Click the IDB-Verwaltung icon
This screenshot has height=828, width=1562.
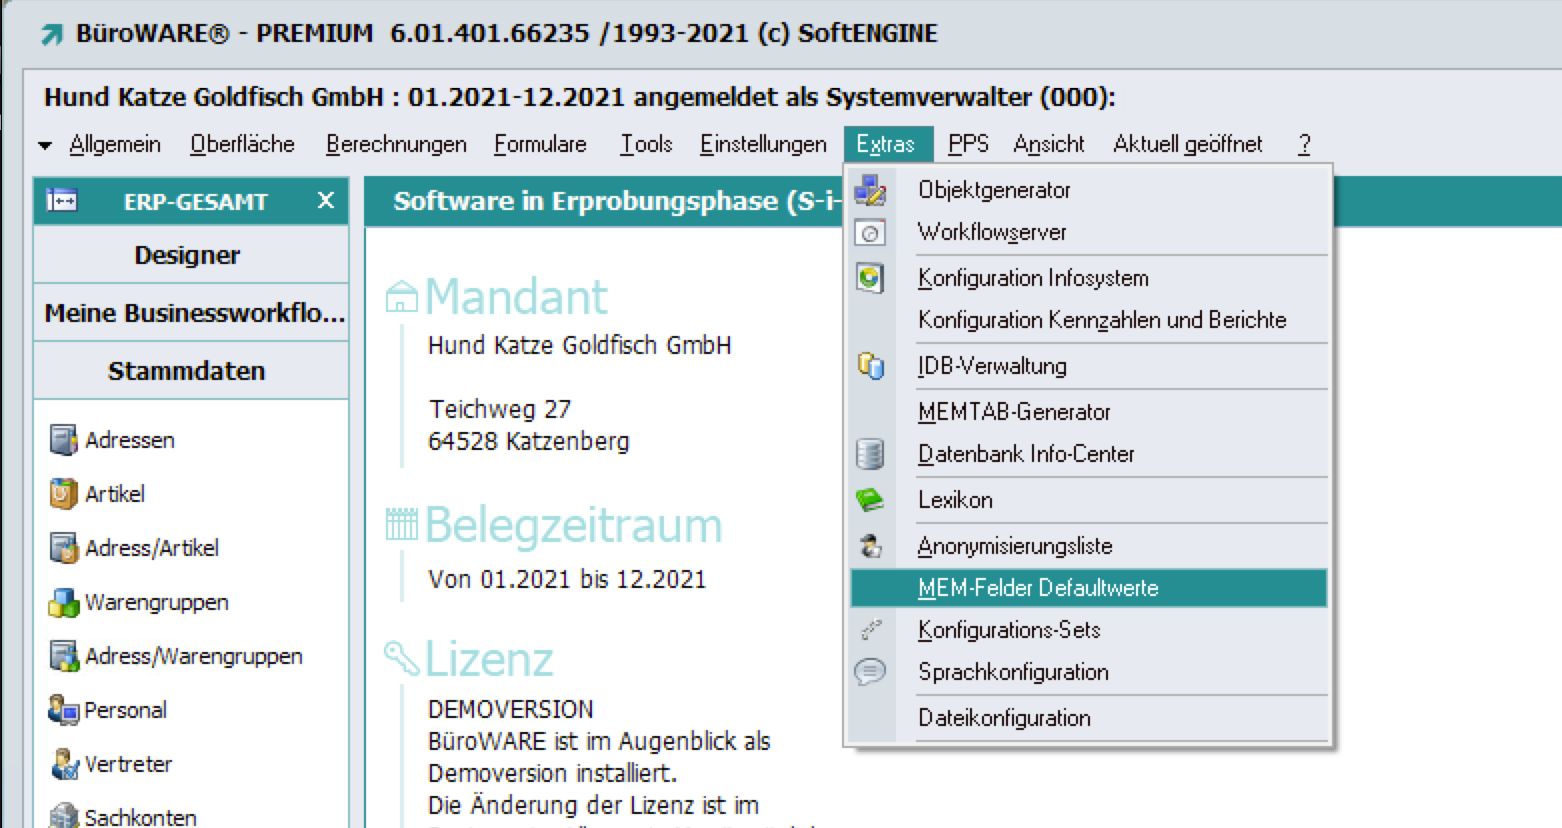[x=870, y=366]
